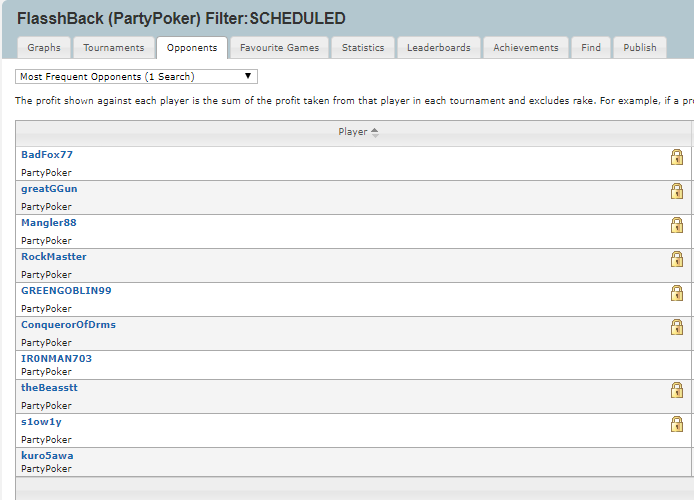
Task: Click the lock icon in RockMastter row
Action: 677,259
